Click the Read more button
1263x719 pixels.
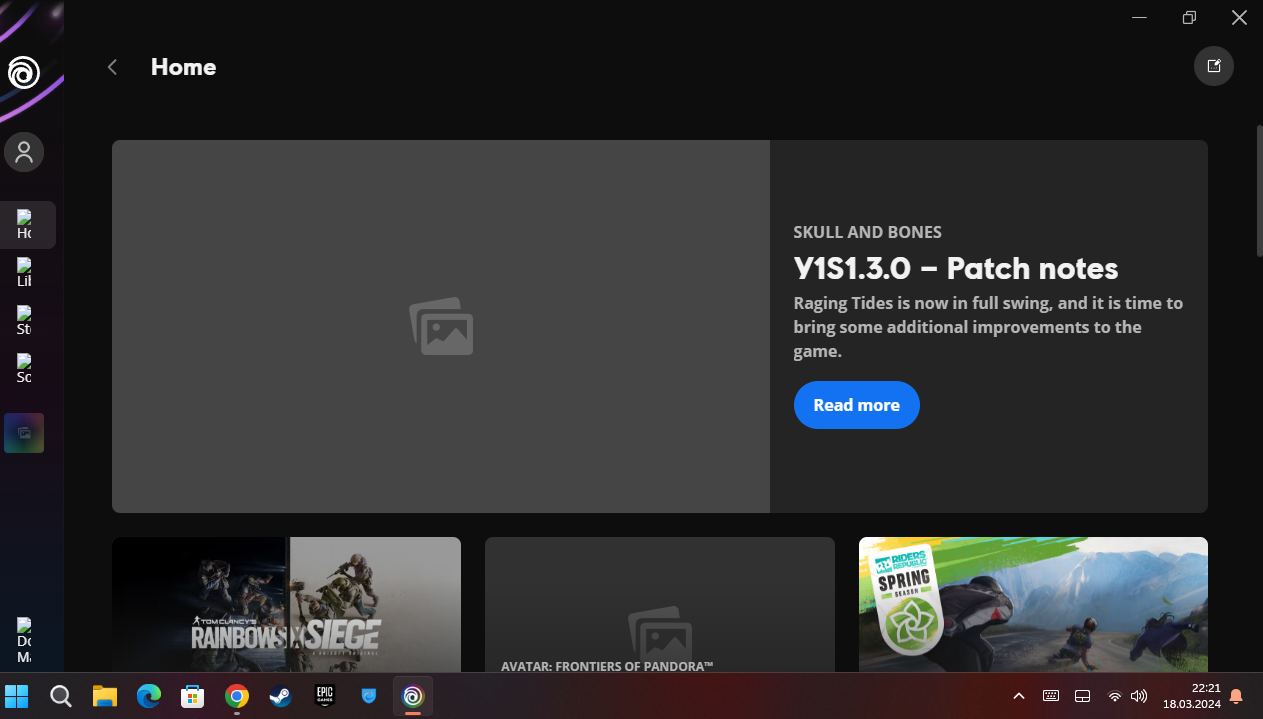click(857, 405)
